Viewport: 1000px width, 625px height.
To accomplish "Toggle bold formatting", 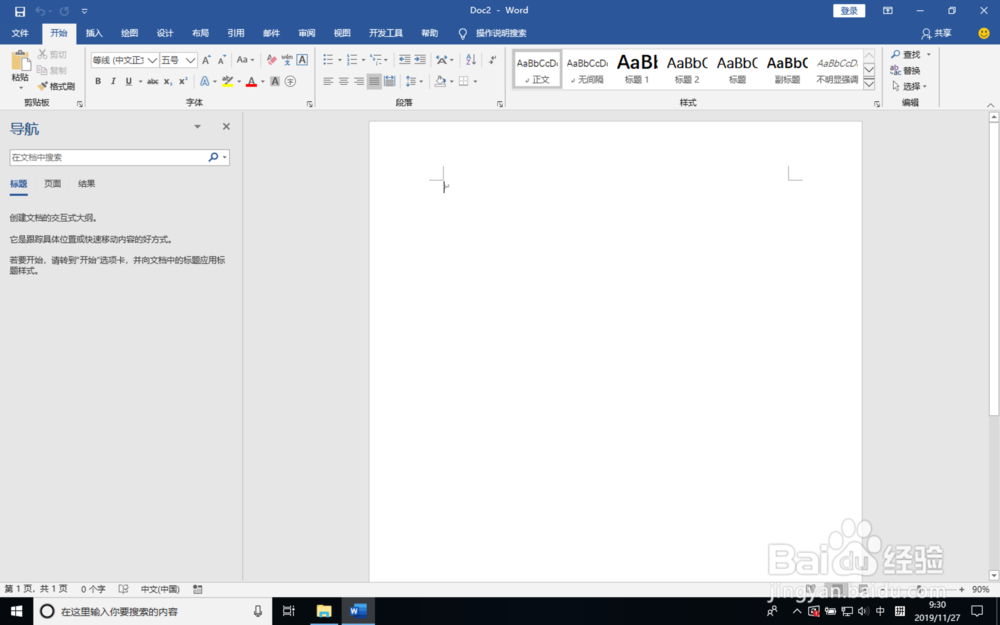I will coord(98,81).
